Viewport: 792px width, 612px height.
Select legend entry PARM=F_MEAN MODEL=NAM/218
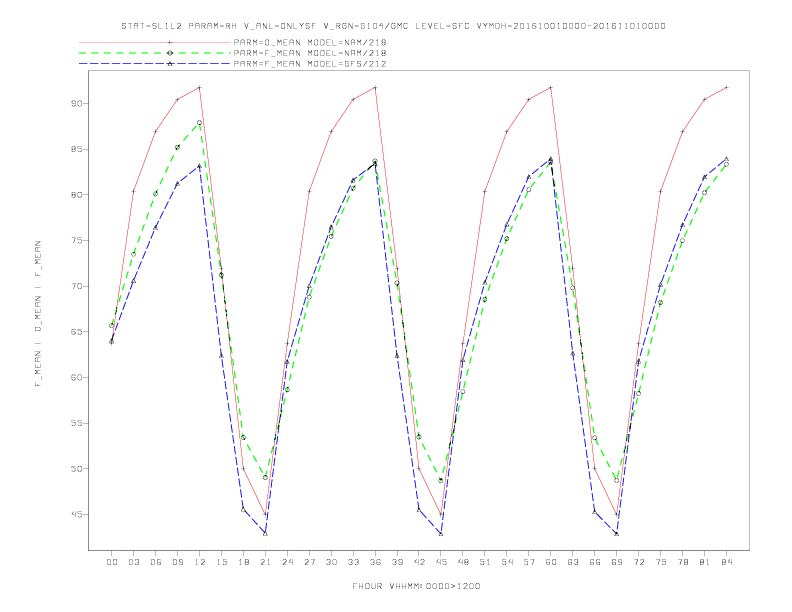310,53
